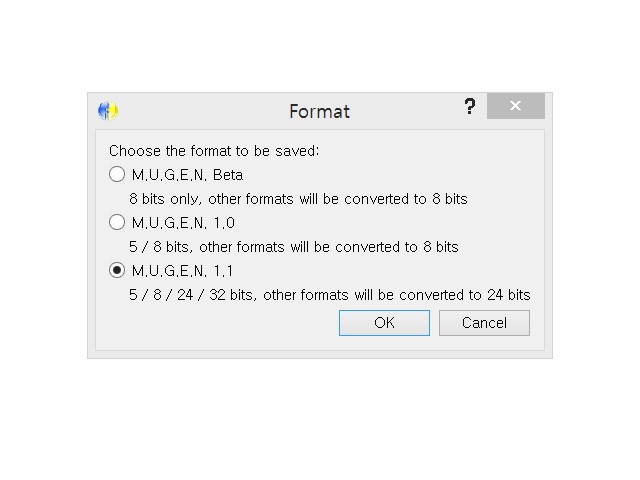The image size is (640, 480).
Task: Select the M.U.G.E.N. Beta radio button
Action: tap(117, 174)
